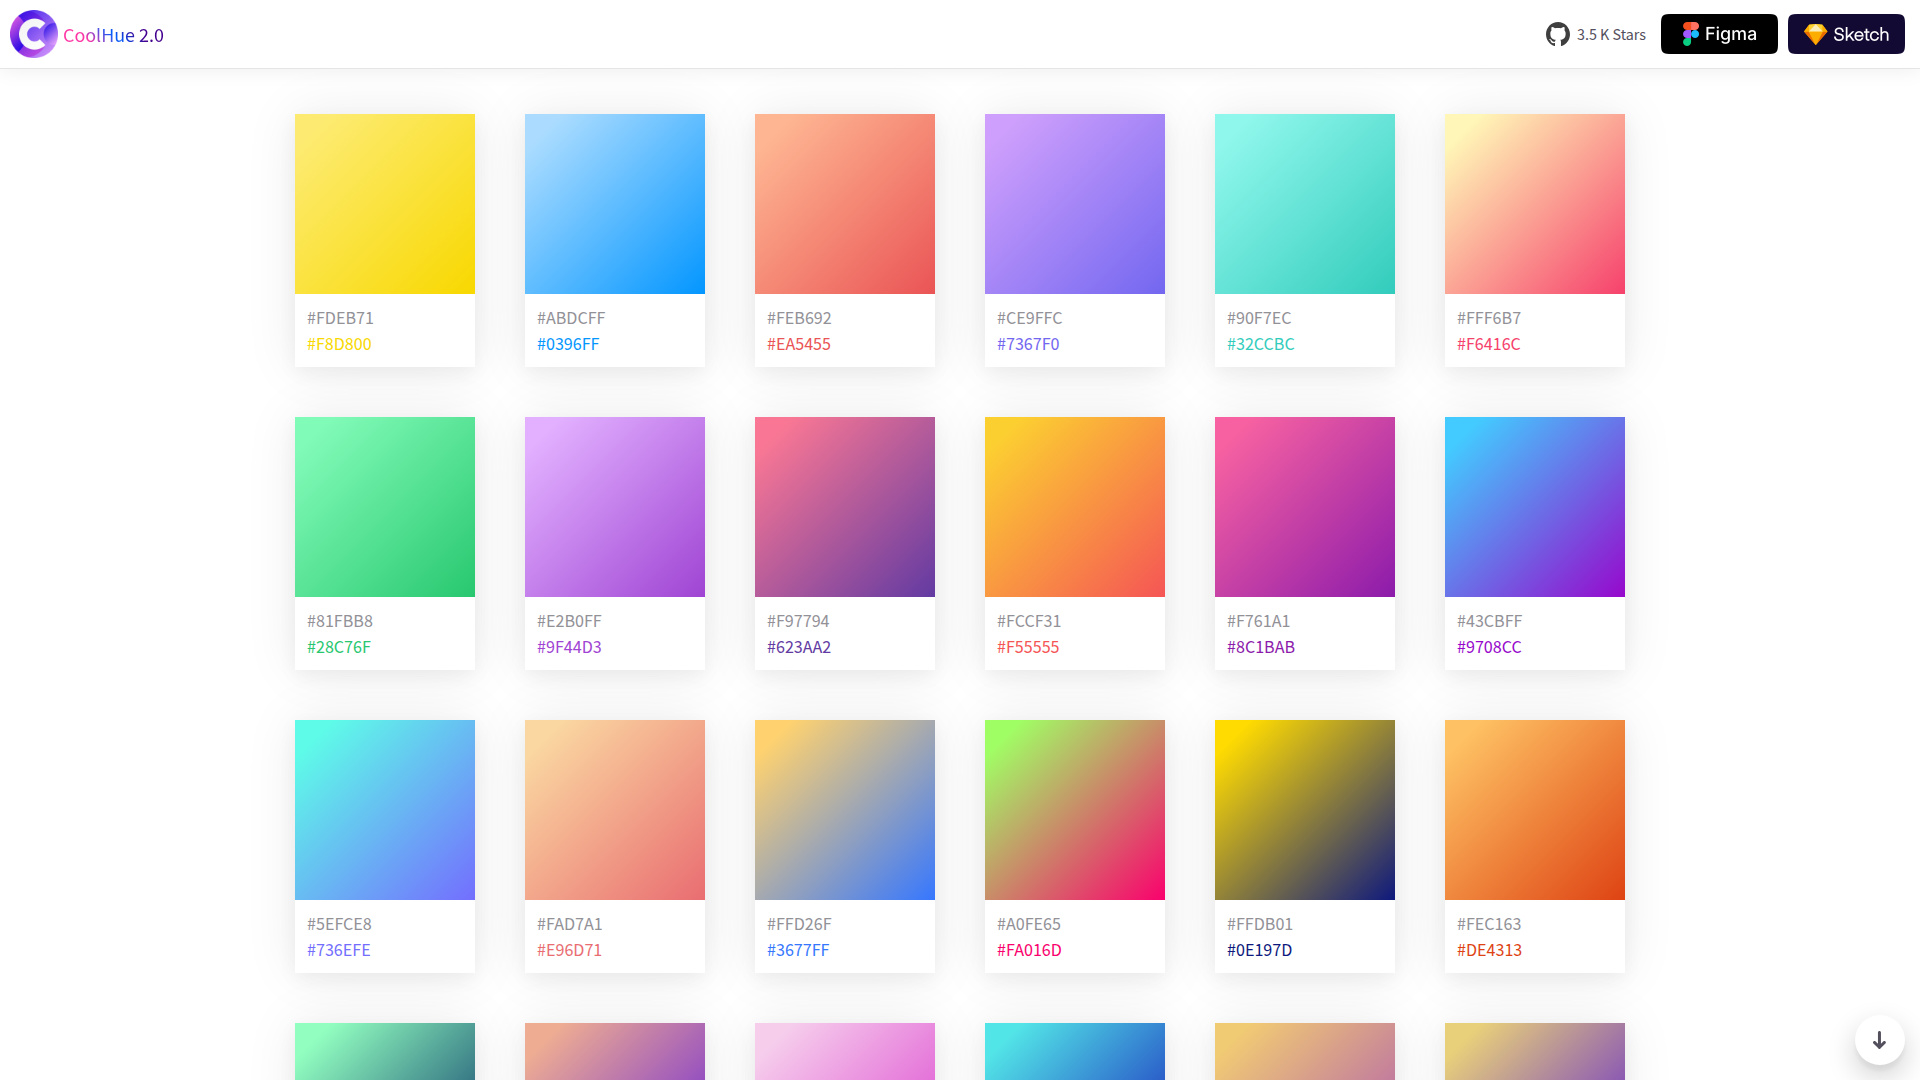The width and height of the screenshot is (1920, 1080).
Task: Copy hex code #FFD26F
Action: click(799, 924)
